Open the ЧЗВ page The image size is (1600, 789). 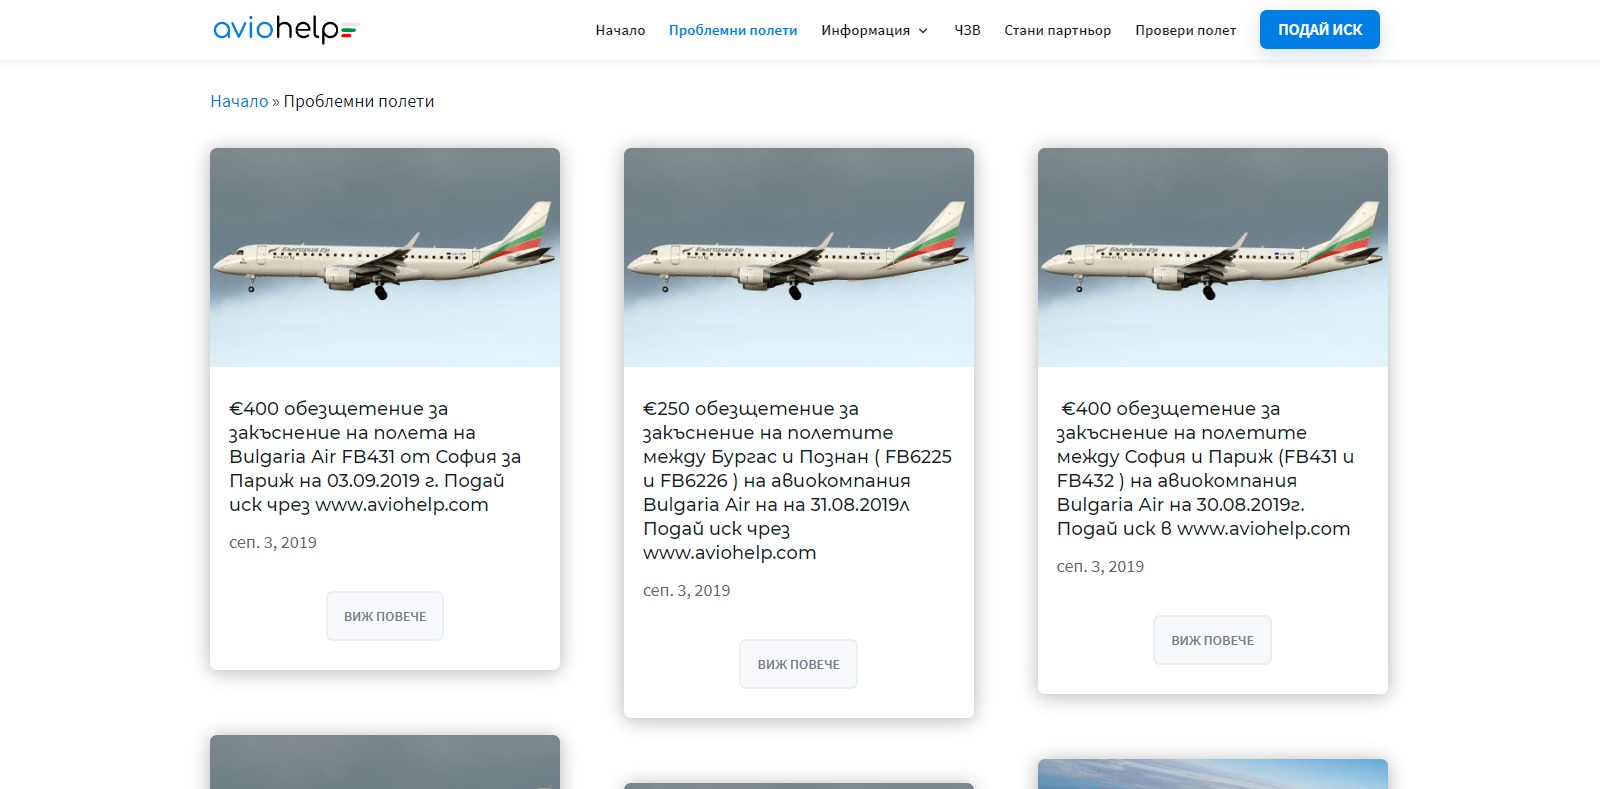pyautogui.click(x=967, y=30)
